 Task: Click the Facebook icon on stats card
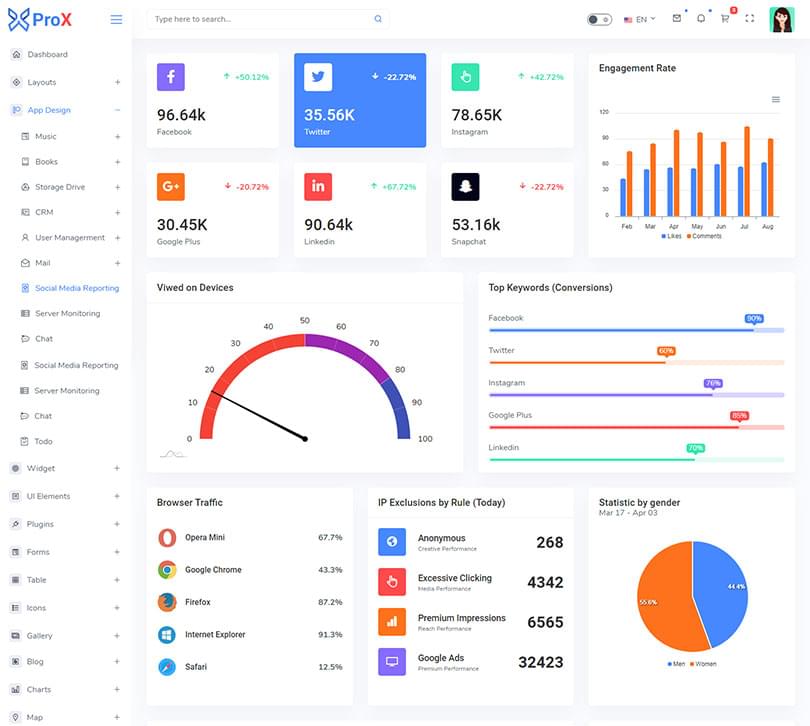tap(170, 77)
